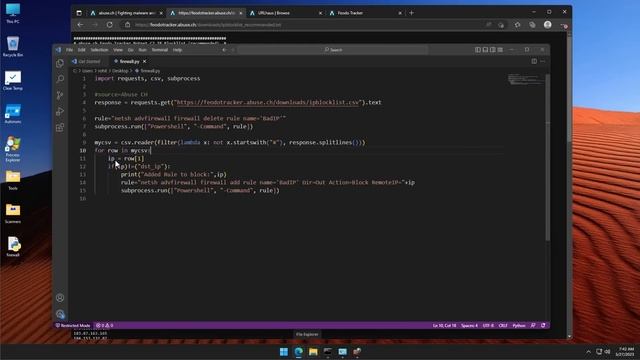
Task: Open Run and Debug view
Action: point(60,111)
